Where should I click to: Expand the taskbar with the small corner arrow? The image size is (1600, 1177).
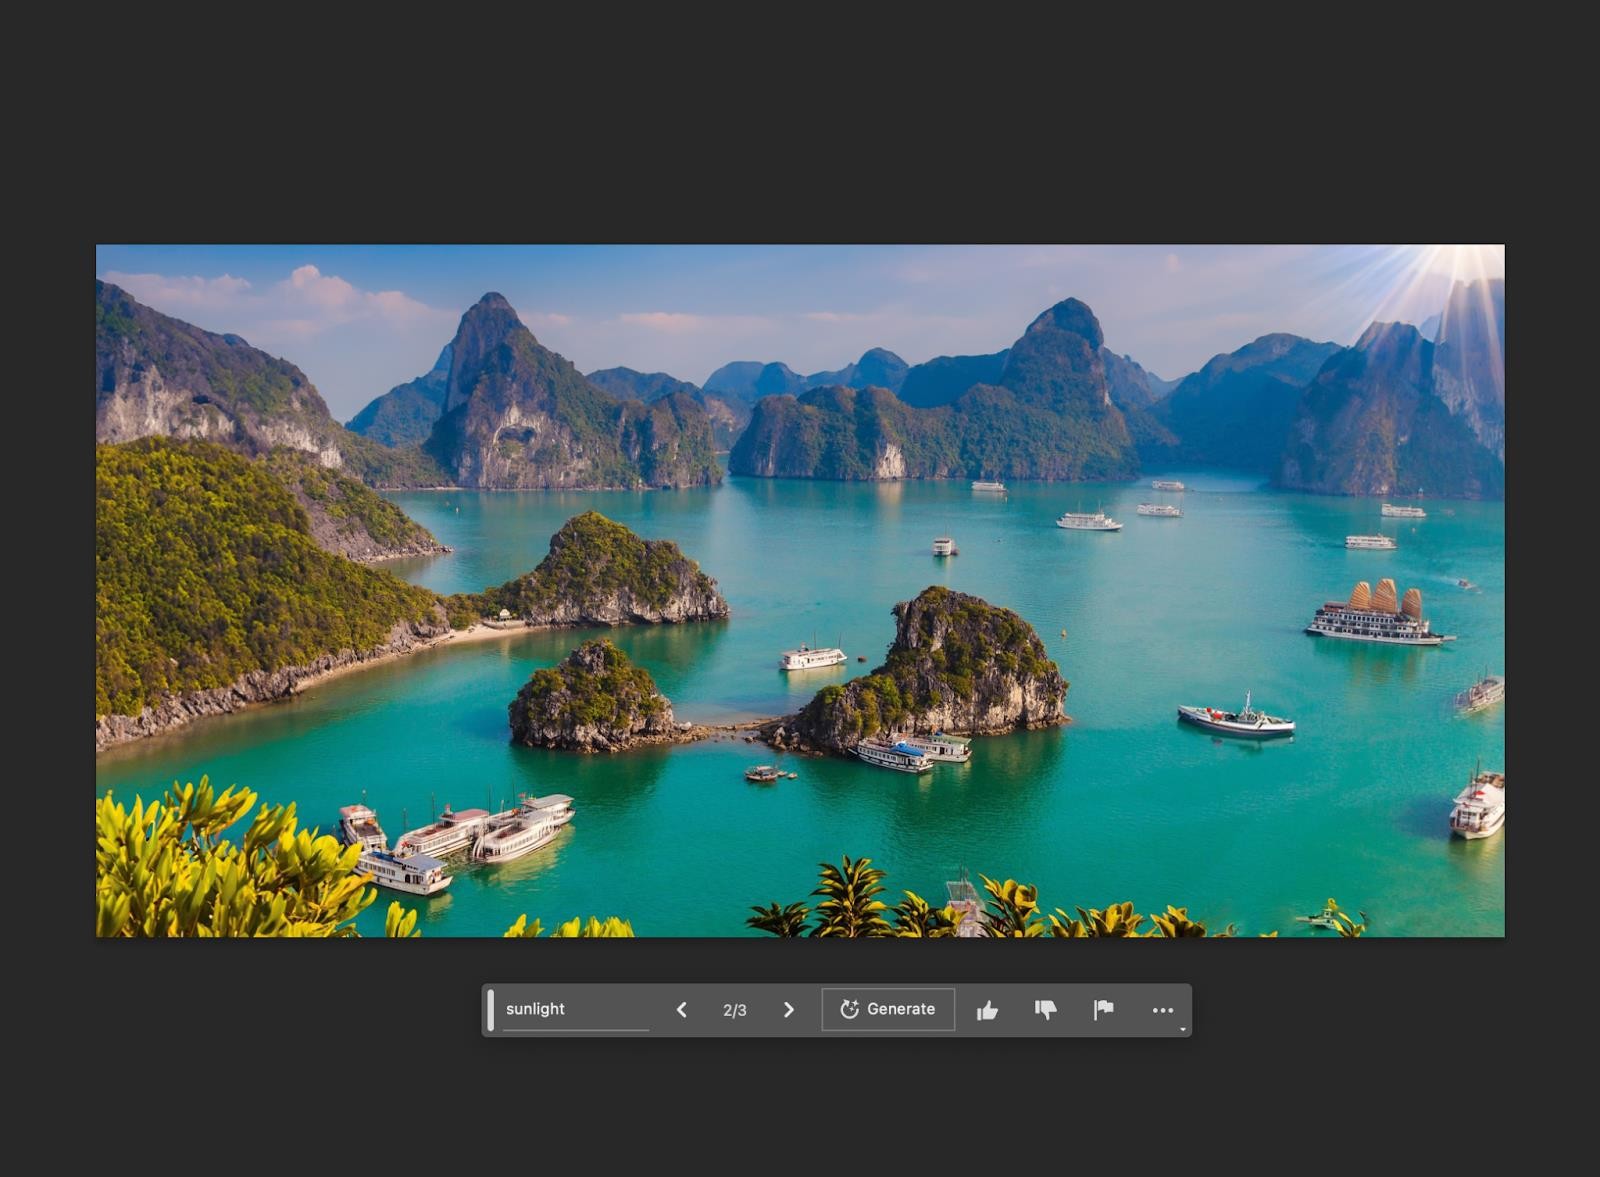1183,1028
